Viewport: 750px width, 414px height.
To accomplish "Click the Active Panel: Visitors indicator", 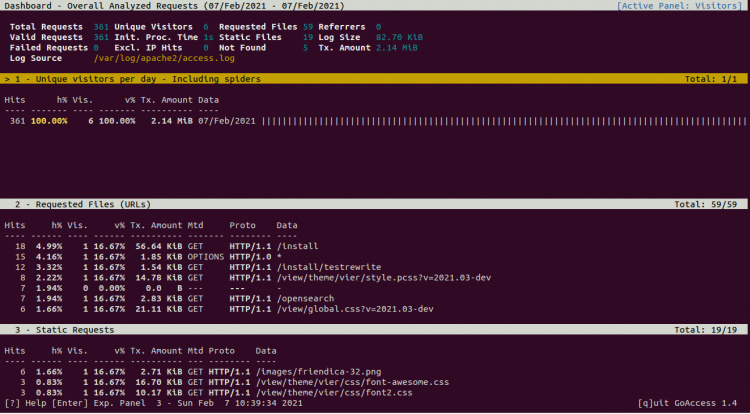I will 679,6.
